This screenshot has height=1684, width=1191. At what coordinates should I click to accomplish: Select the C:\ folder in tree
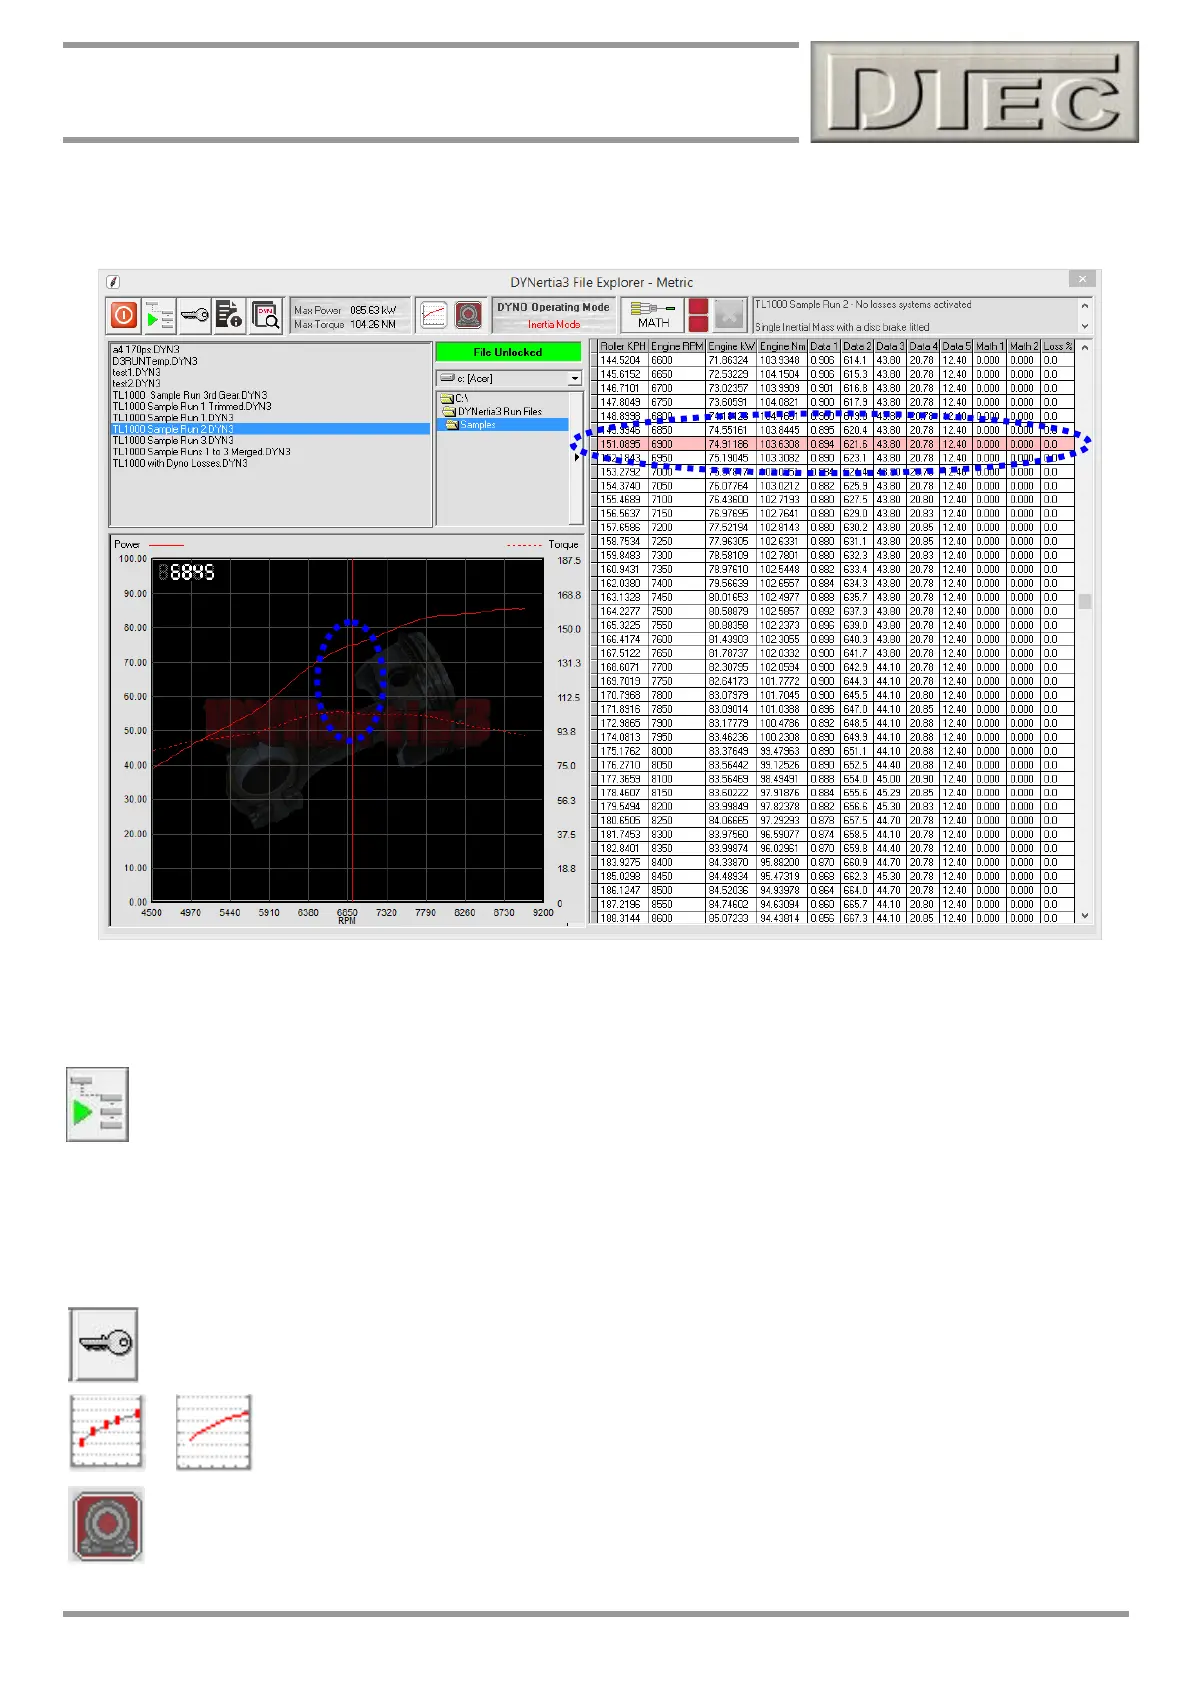point(455,398)
